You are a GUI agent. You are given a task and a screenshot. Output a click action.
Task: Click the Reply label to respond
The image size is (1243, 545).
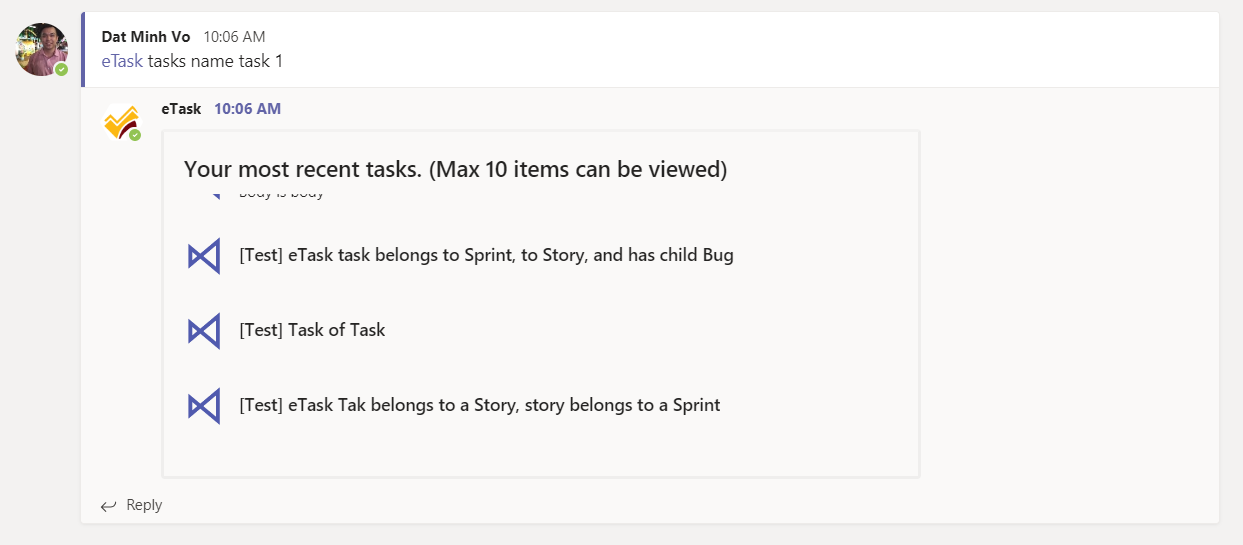(x=144, y=505)
